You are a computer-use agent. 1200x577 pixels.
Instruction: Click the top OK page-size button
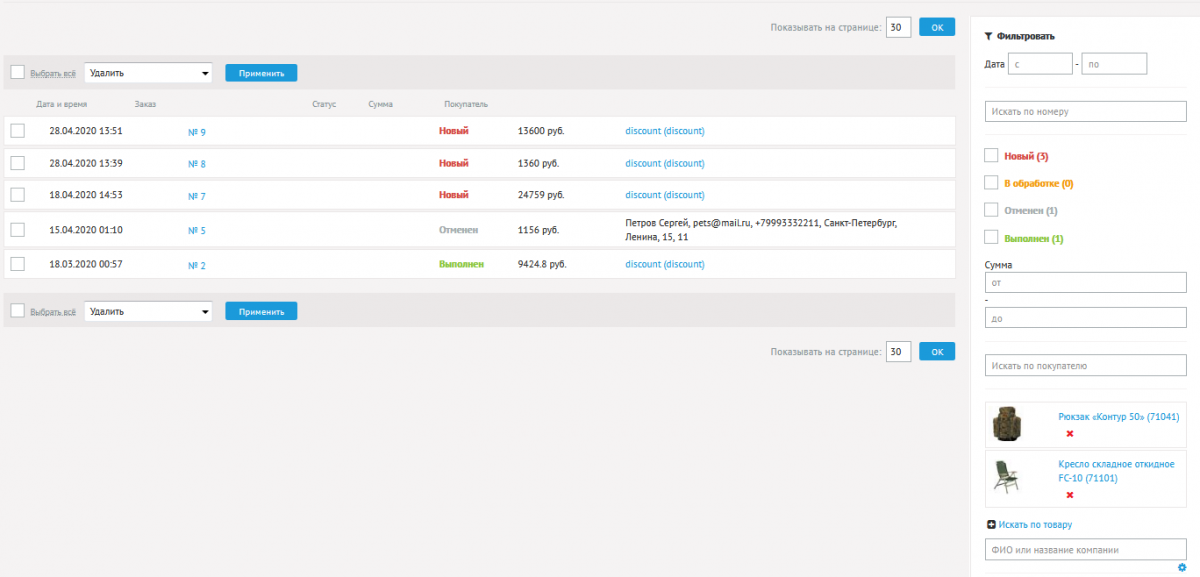tap(937, 28)
